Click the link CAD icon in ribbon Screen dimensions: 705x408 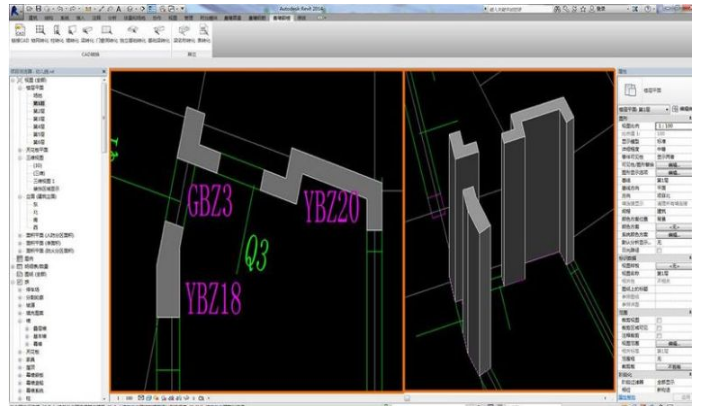20,34
